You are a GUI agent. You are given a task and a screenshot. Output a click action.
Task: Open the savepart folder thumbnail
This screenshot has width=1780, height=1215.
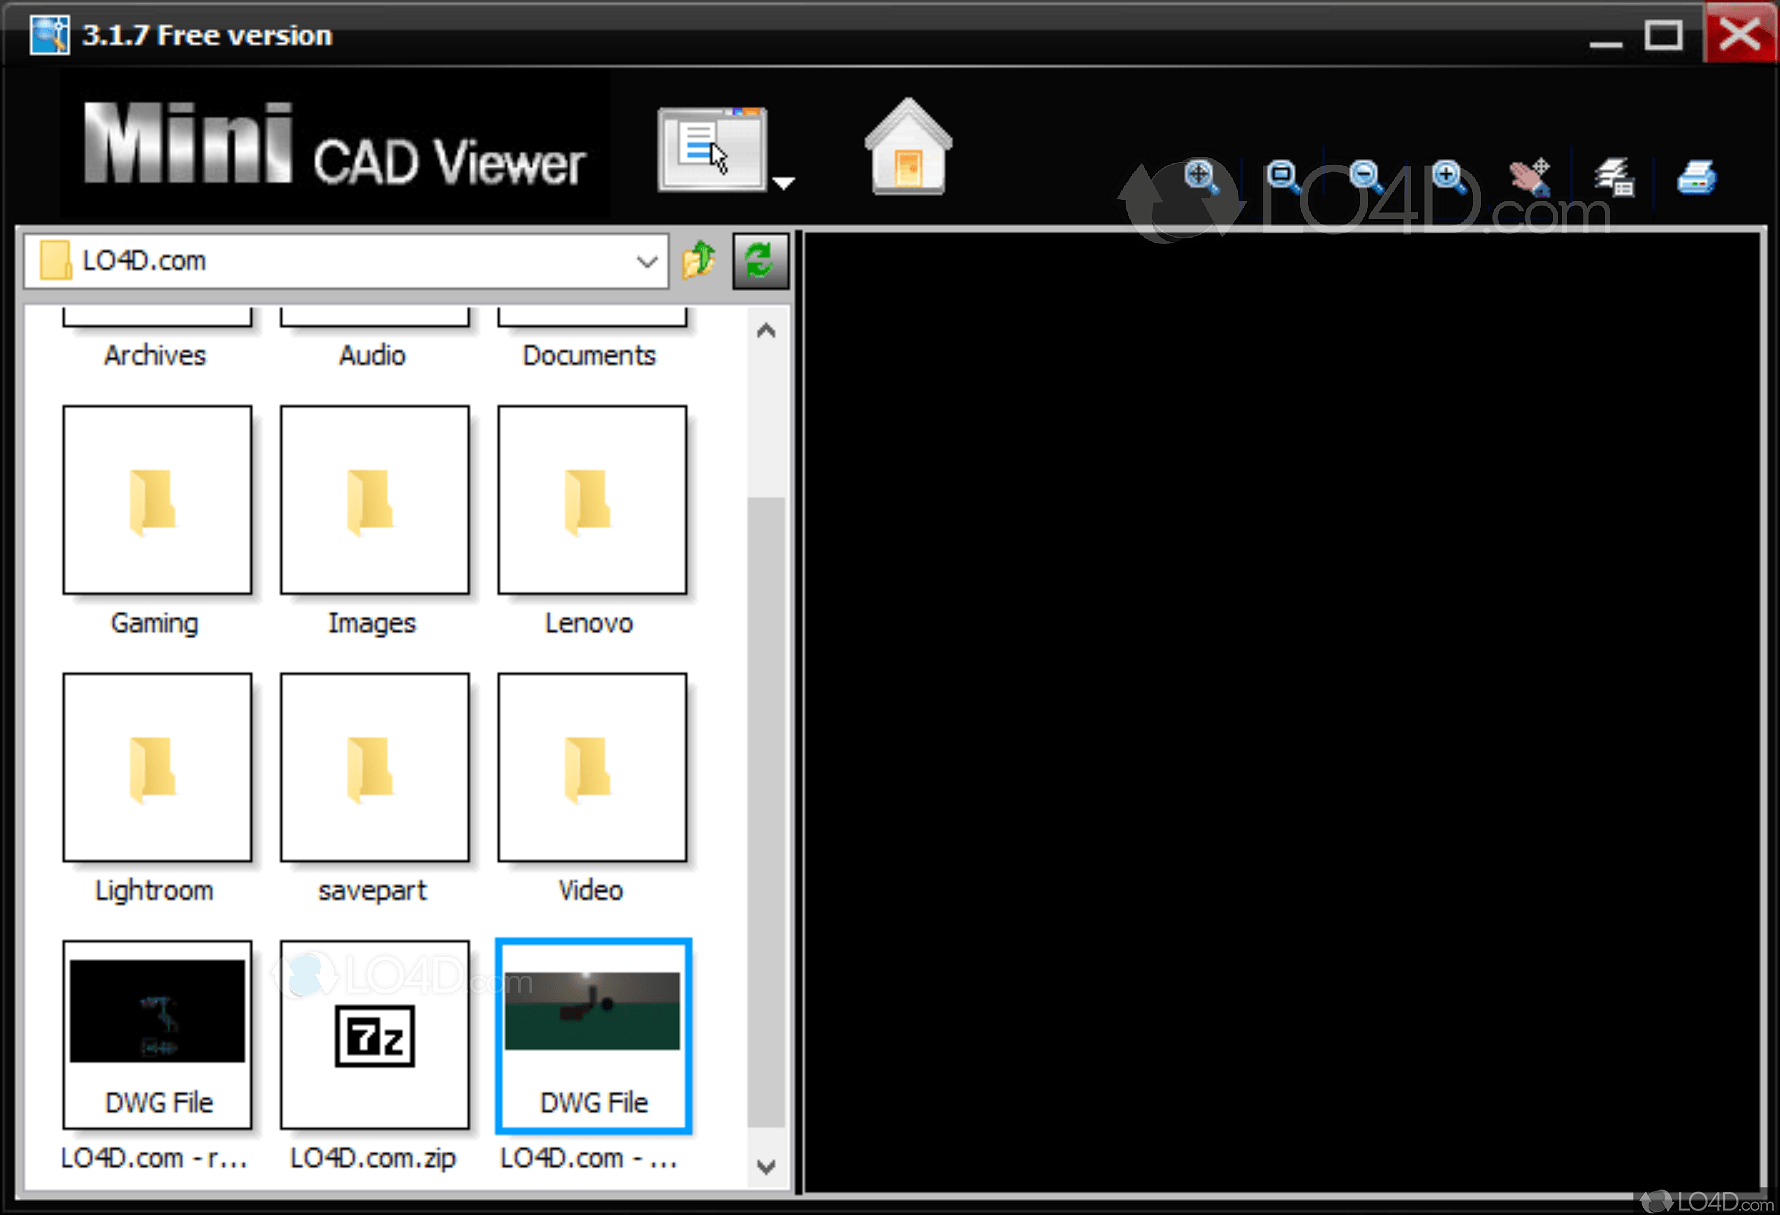click(x=375, y=767)
